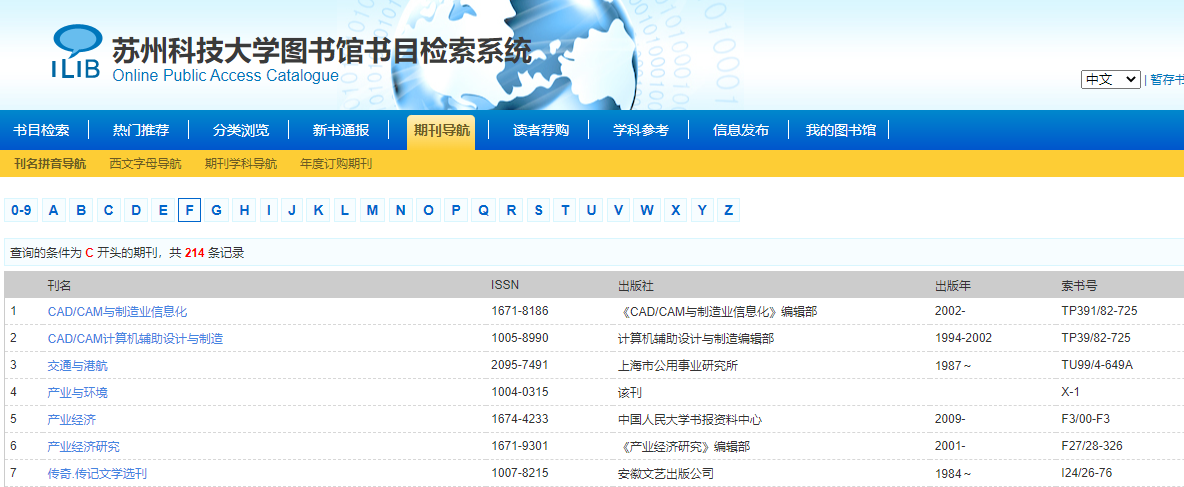Choose 西文字母导航 in the sub-menu
This screenshot has height=487, width=1184.
click(145, 163)
